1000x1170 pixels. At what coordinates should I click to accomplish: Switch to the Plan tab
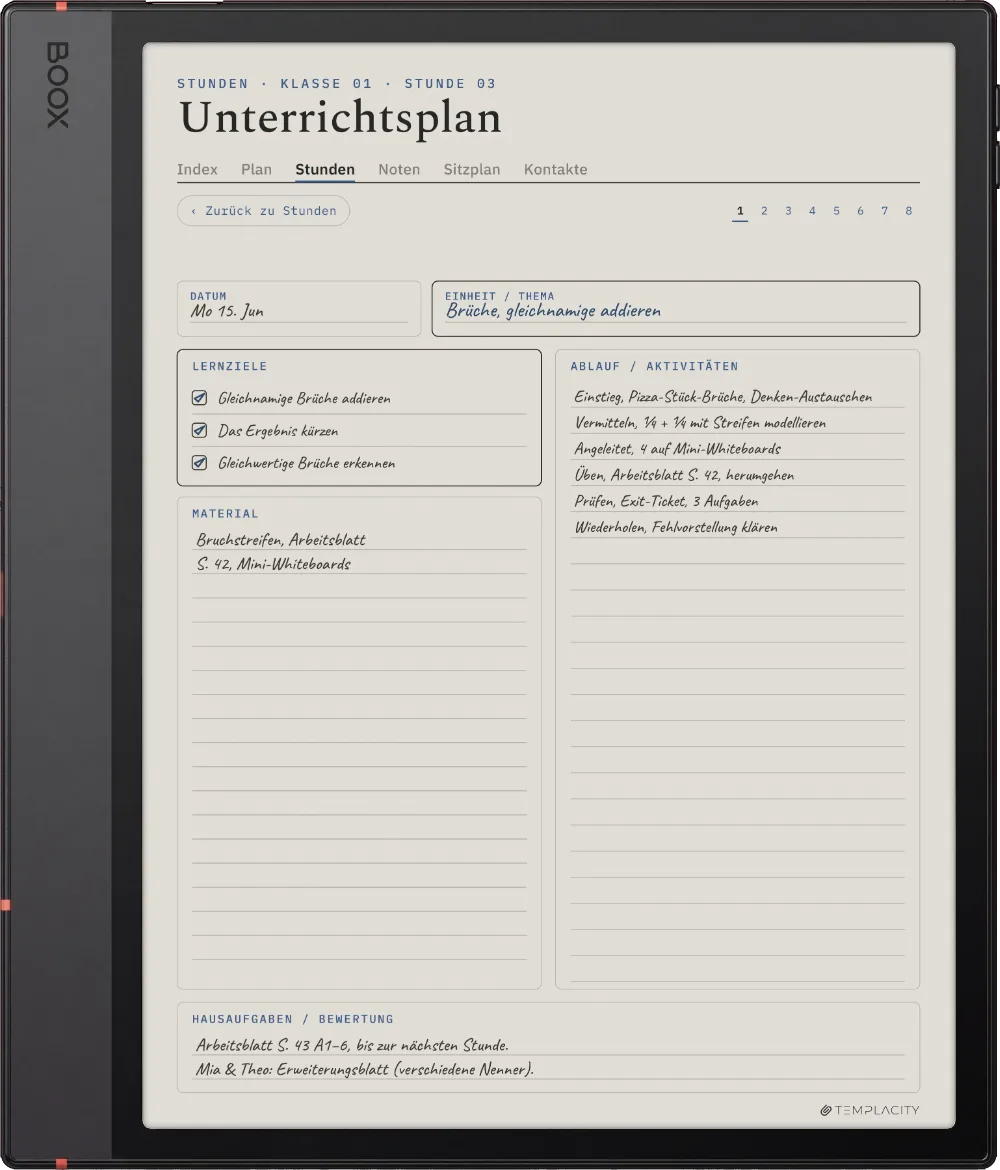256,169
